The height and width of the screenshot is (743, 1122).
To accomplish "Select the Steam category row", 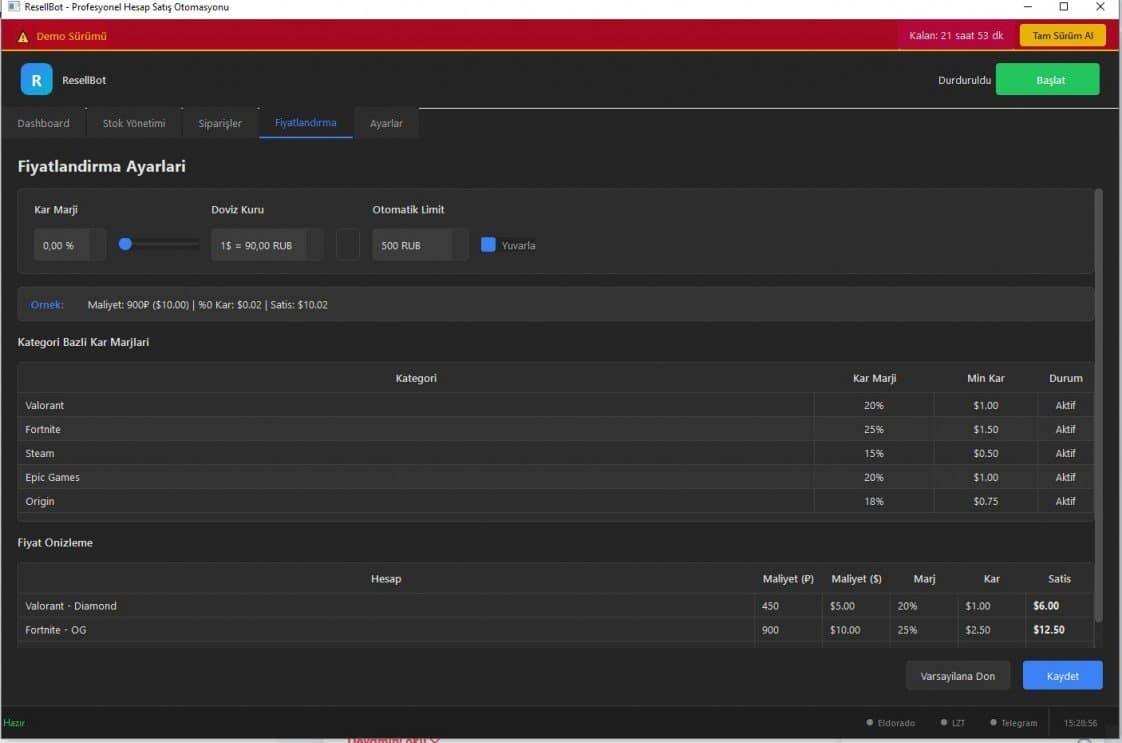I will pyautogui.click(x=555, y=453).
